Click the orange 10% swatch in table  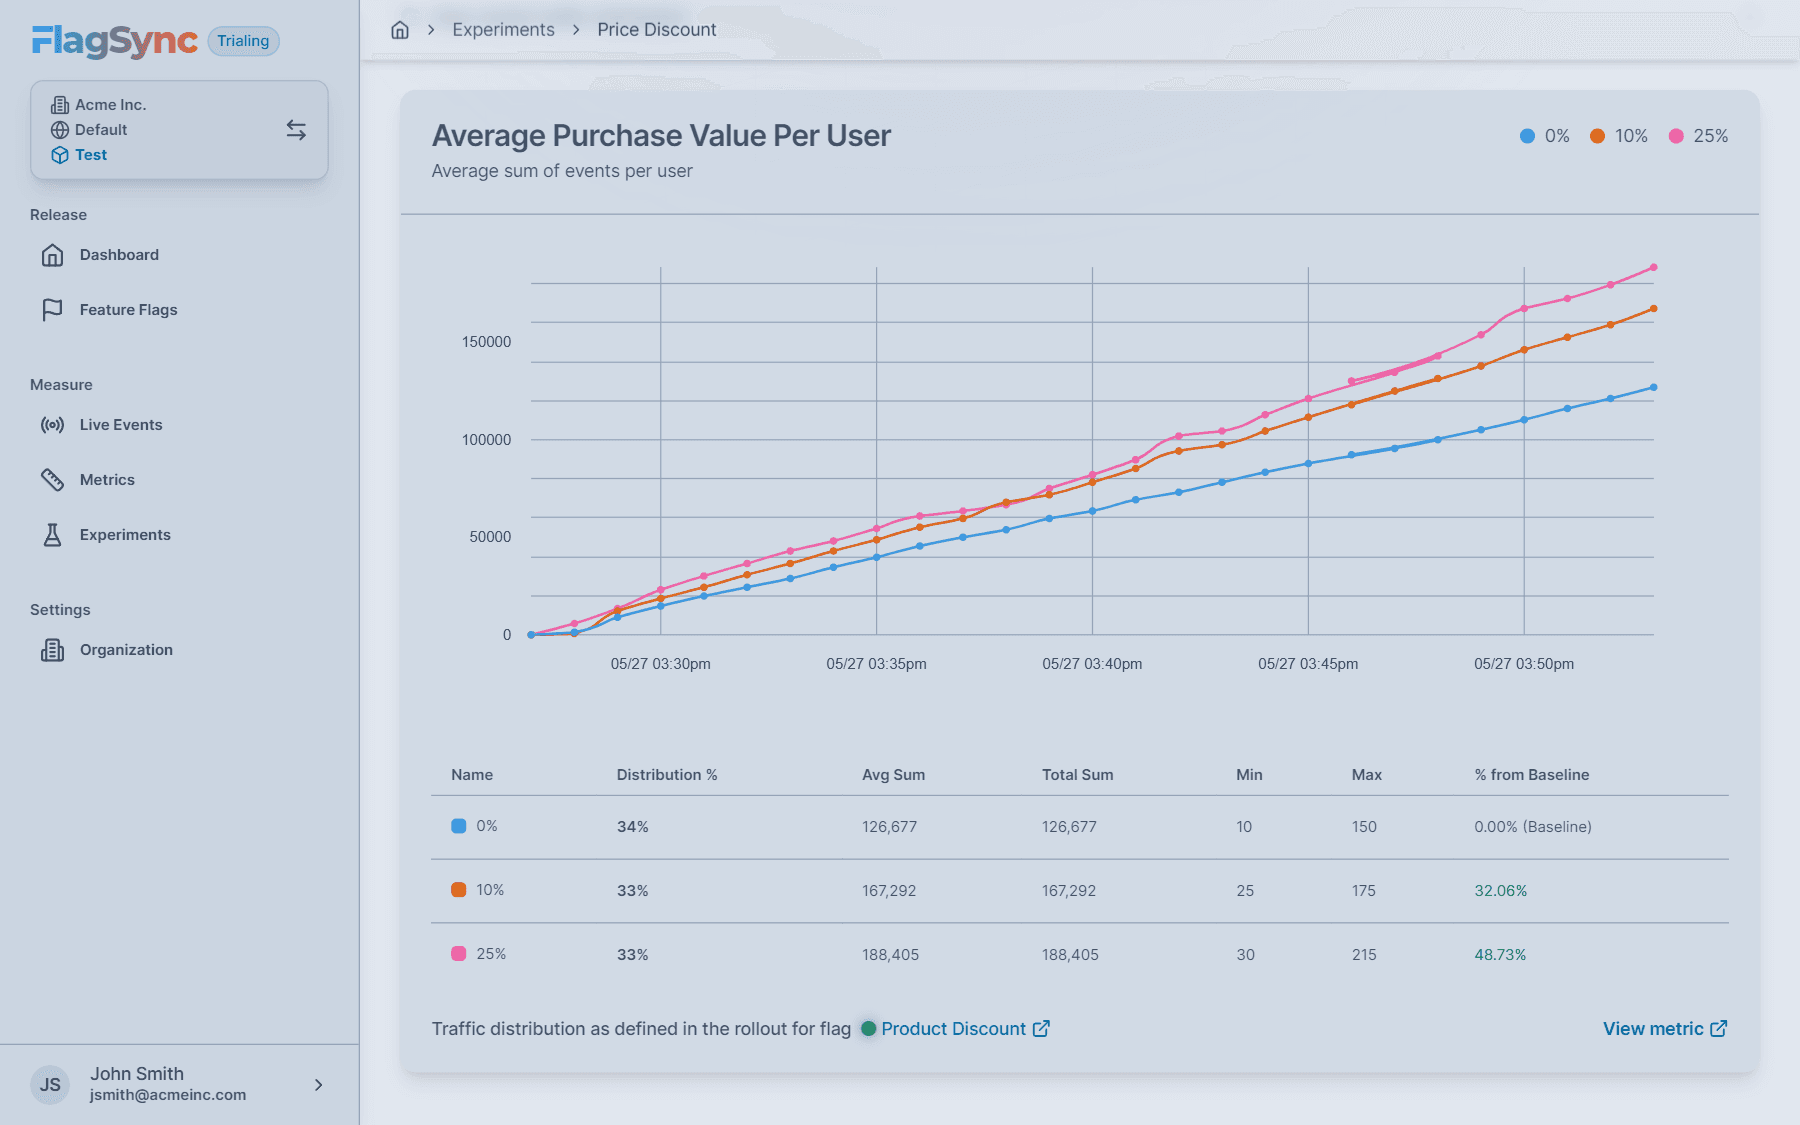(459, 890)
